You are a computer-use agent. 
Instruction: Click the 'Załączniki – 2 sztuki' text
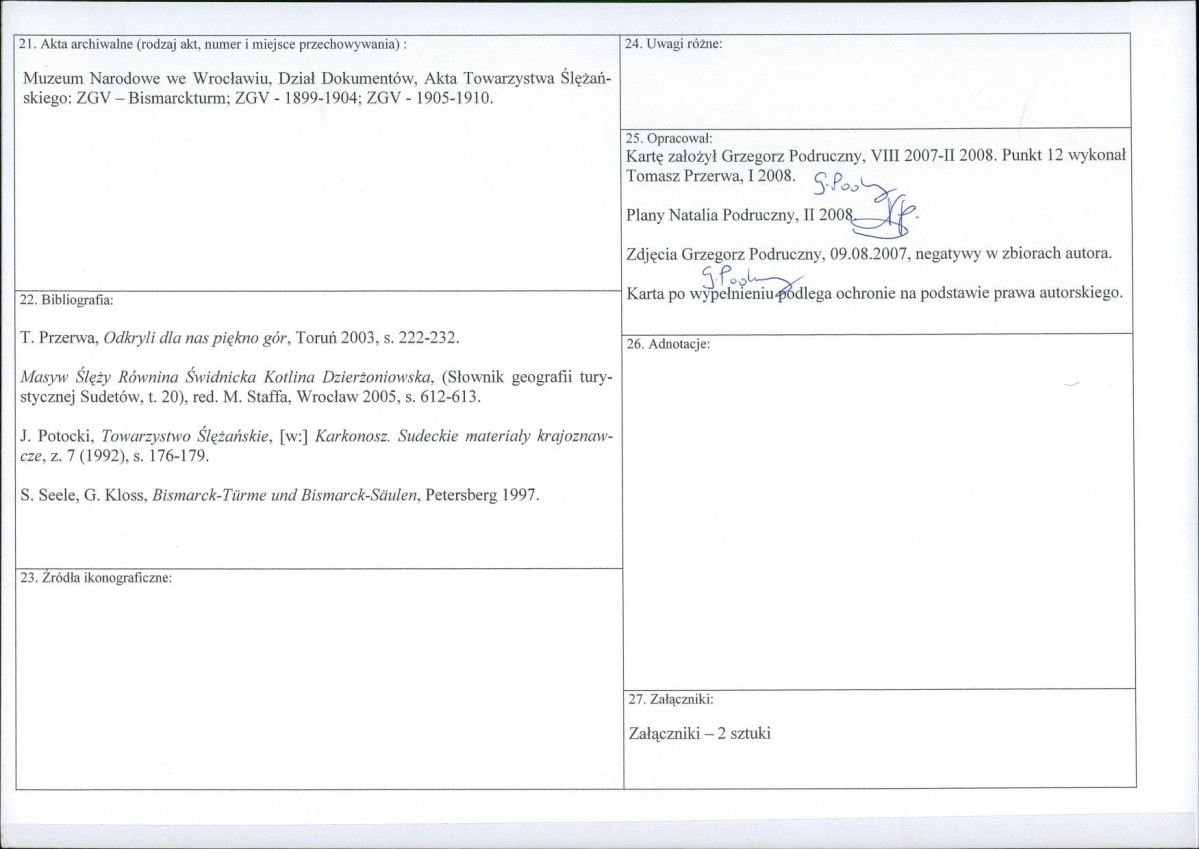click(x=697, y=732)
